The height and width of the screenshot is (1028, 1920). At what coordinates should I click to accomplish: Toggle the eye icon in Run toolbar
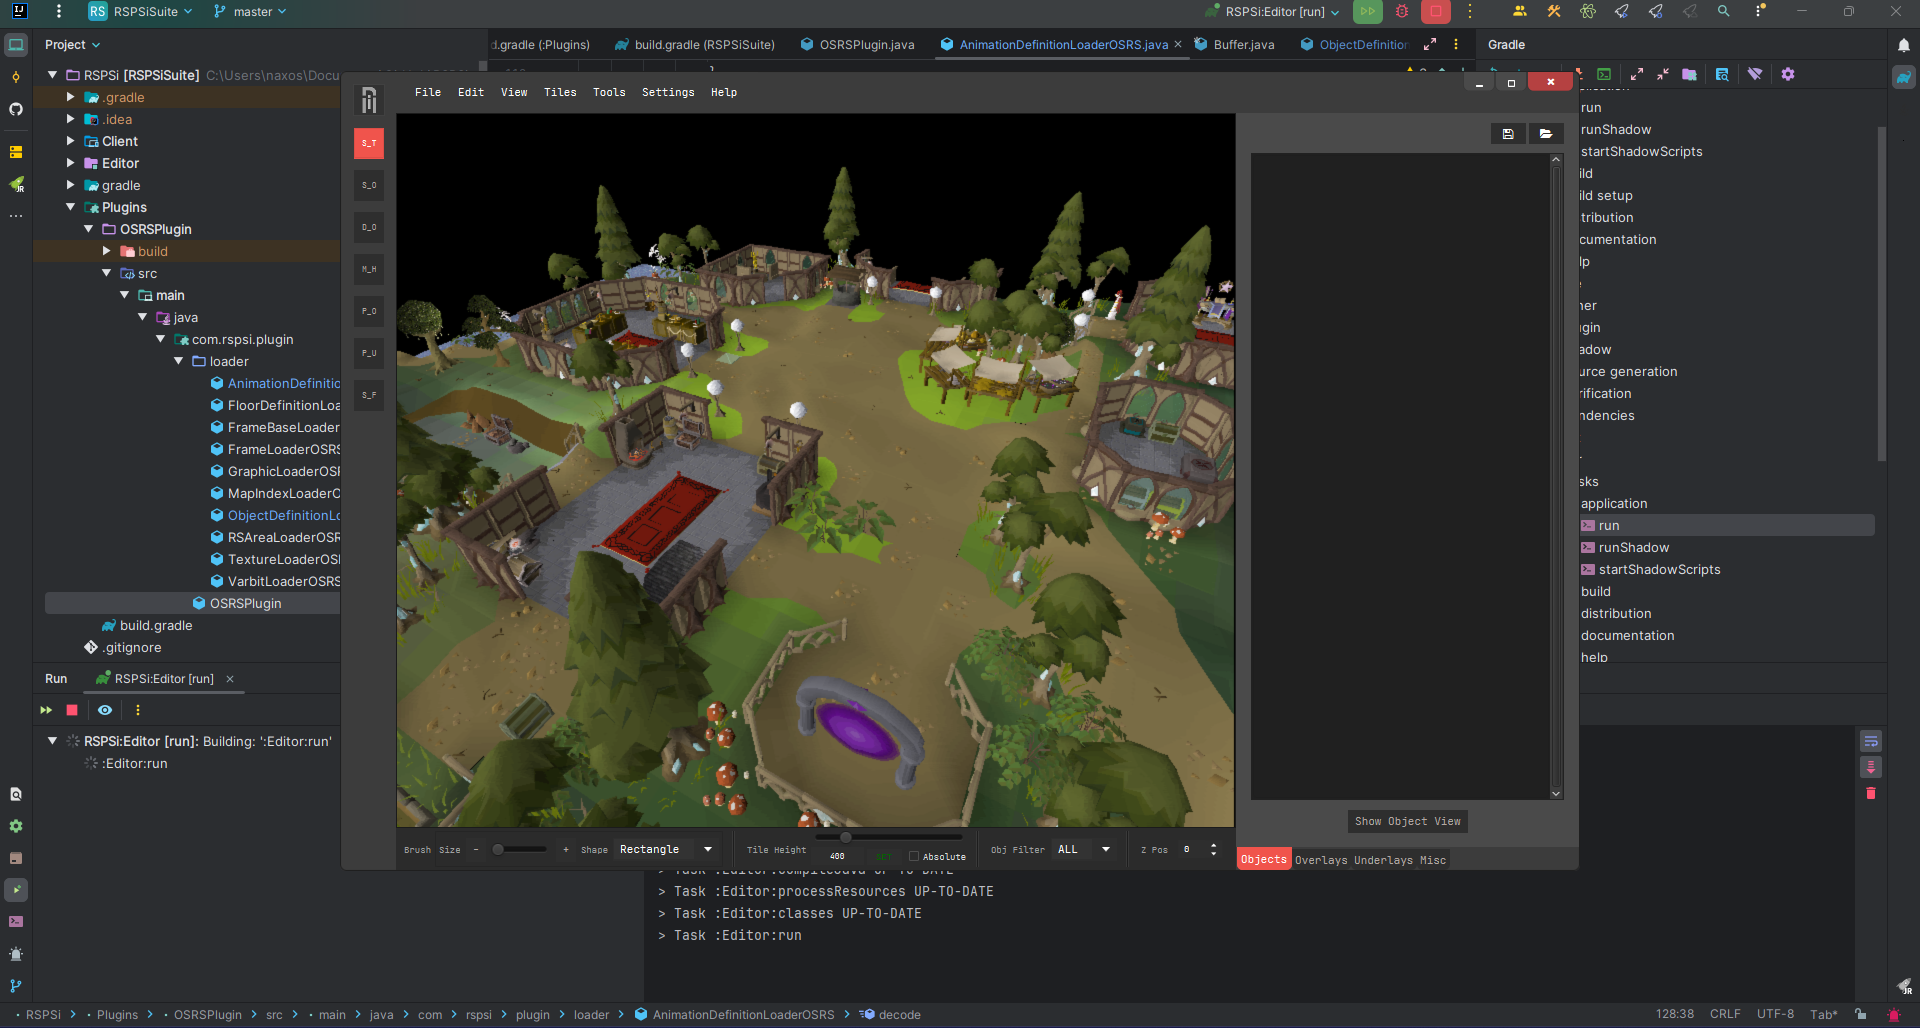(x=105, y=710)
